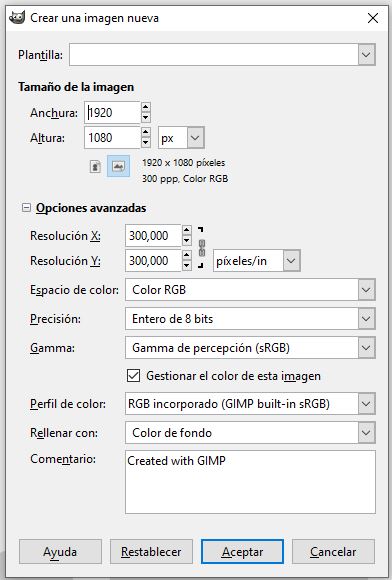Open the Plantilla dropdown

click(x=366, y=55)
